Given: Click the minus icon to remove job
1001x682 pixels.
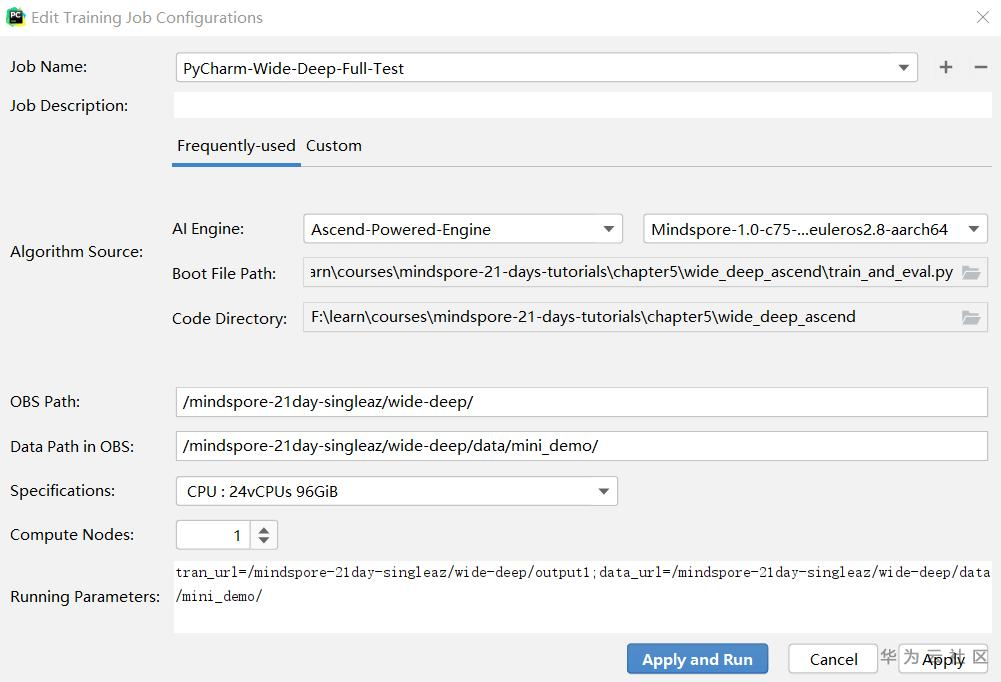Looking at the screenshot, I should coord(980,67).
